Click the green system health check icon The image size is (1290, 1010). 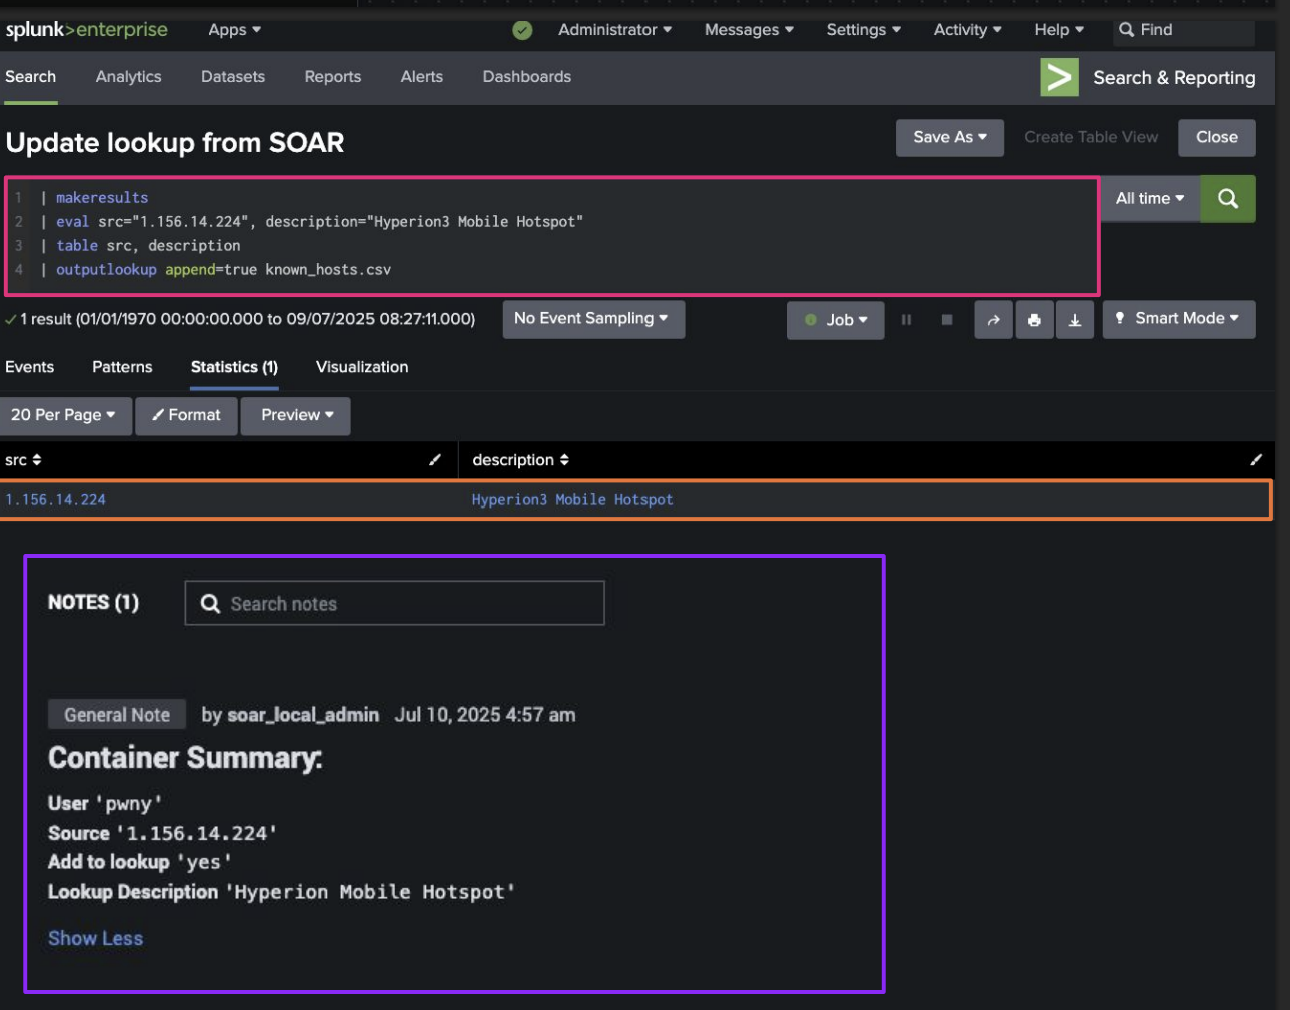[522, 30]
